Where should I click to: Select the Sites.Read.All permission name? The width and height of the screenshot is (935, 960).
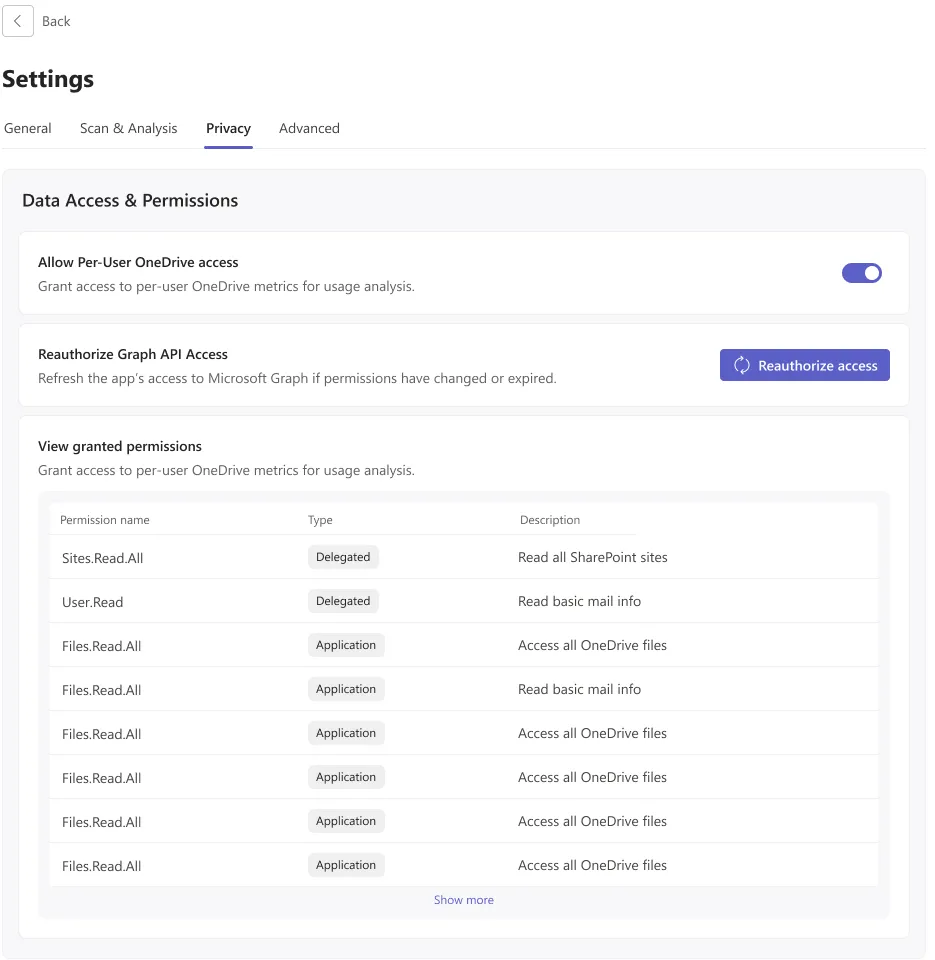(x=102, y=558)
